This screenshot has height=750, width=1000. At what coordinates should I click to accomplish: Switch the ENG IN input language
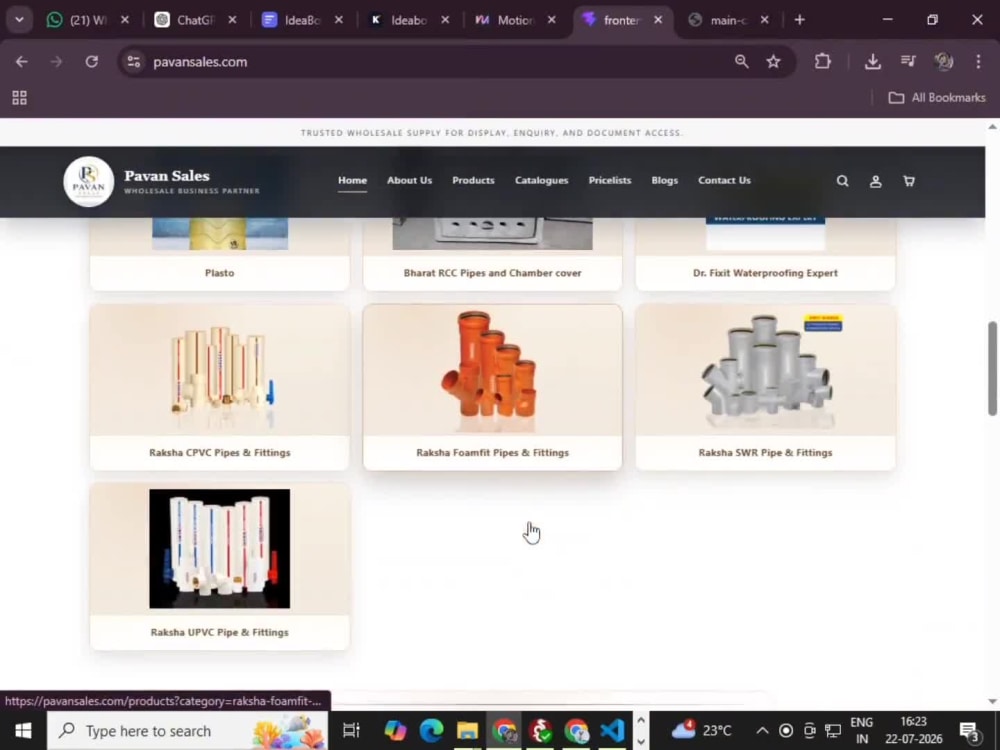click(862, 730)
